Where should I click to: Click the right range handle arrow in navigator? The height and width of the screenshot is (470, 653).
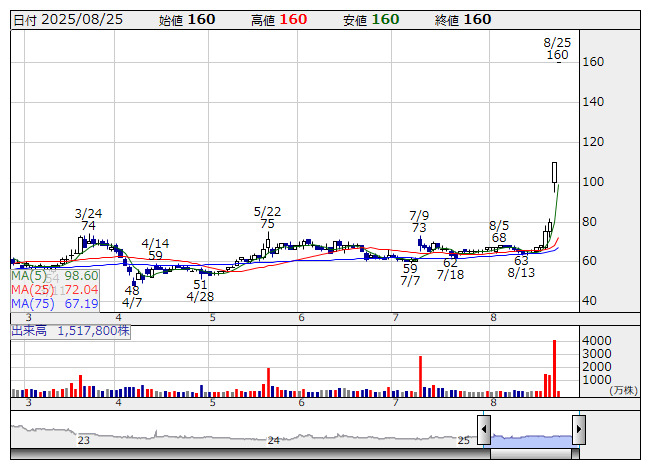pyautogui.click(x=578, y=431)
